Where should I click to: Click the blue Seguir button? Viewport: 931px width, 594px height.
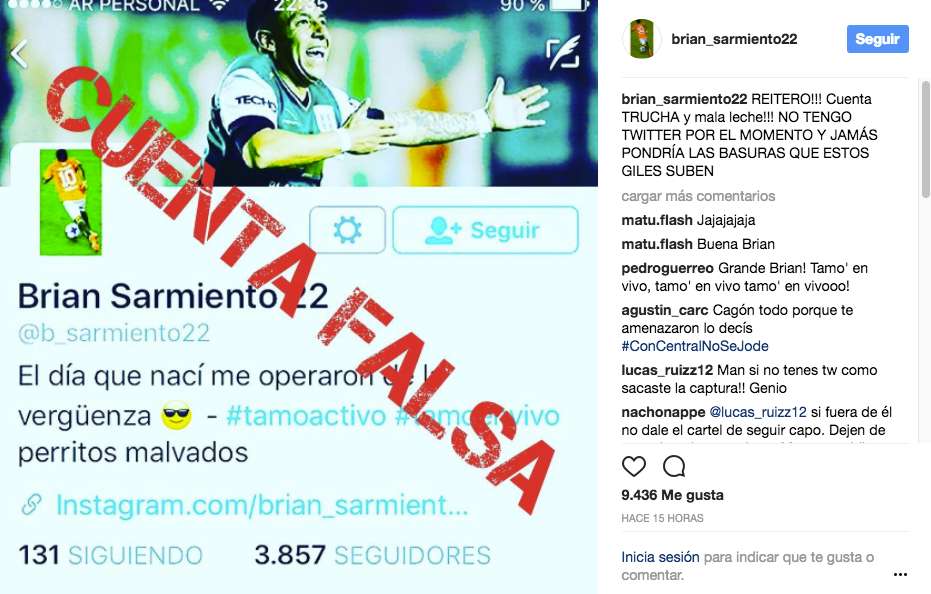878,39
